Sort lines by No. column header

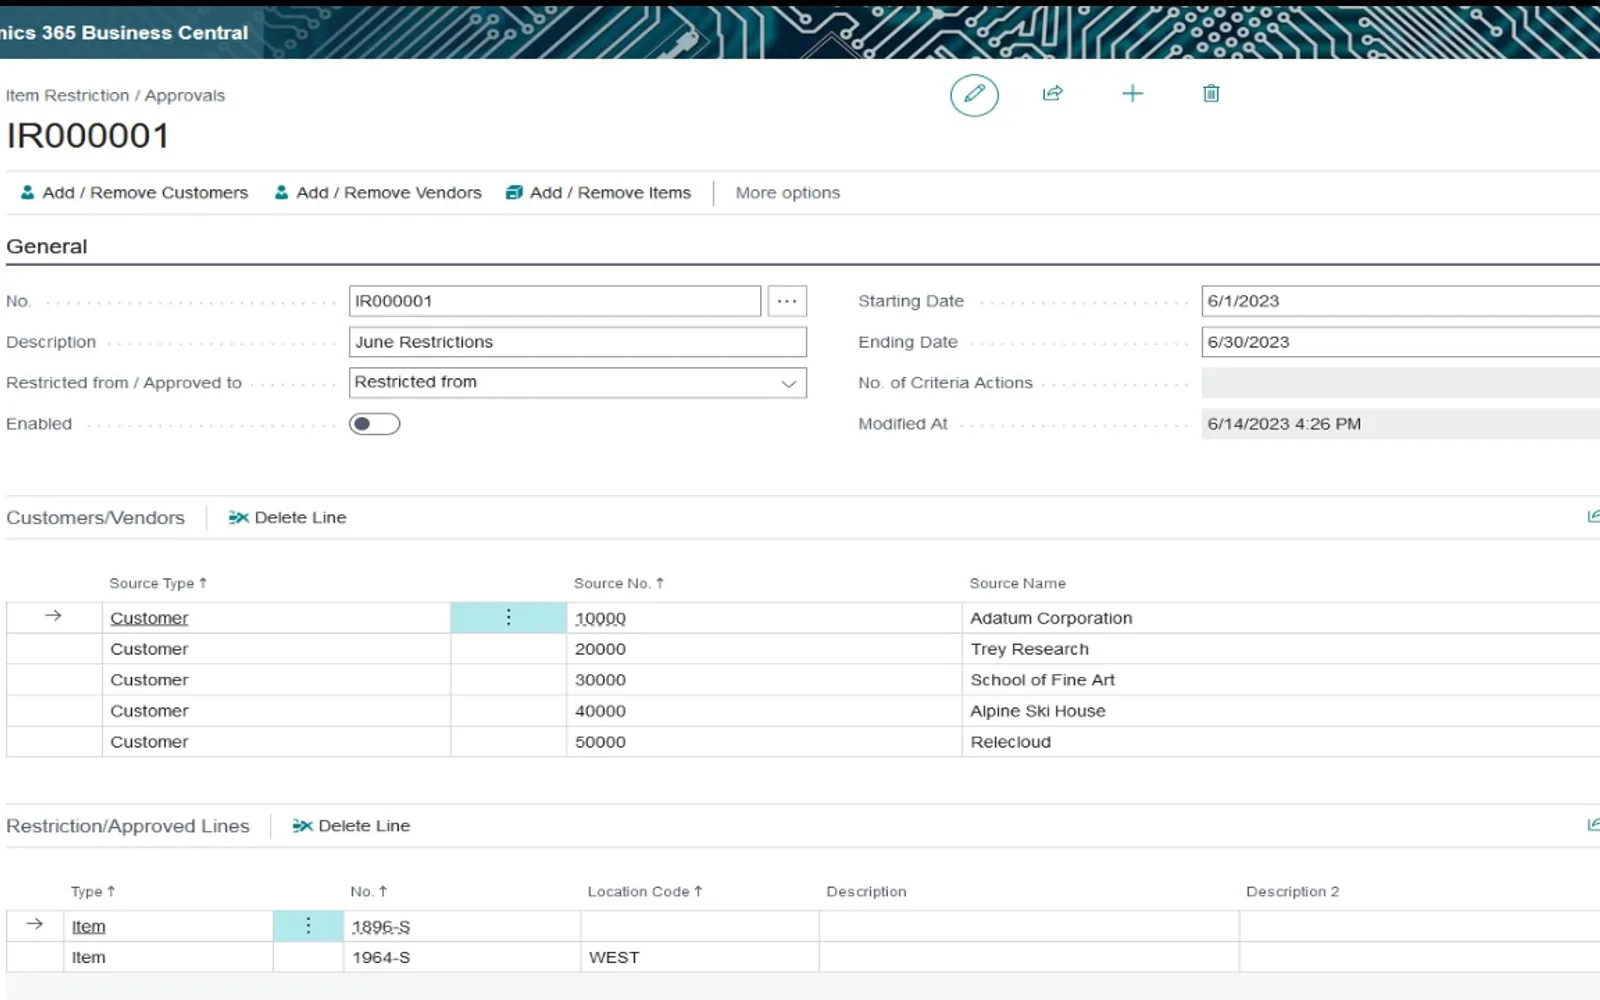click(x=368, y=891)
